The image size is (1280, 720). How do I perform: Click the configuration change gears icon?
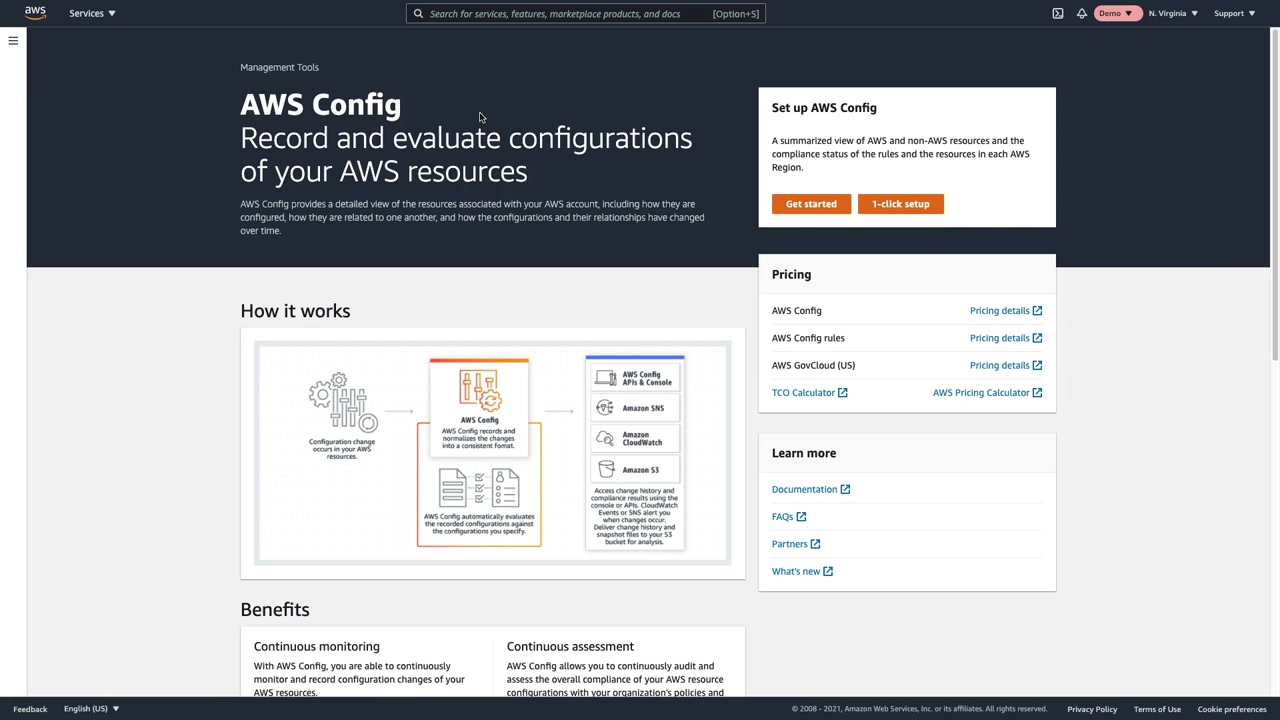pos(343,403)
